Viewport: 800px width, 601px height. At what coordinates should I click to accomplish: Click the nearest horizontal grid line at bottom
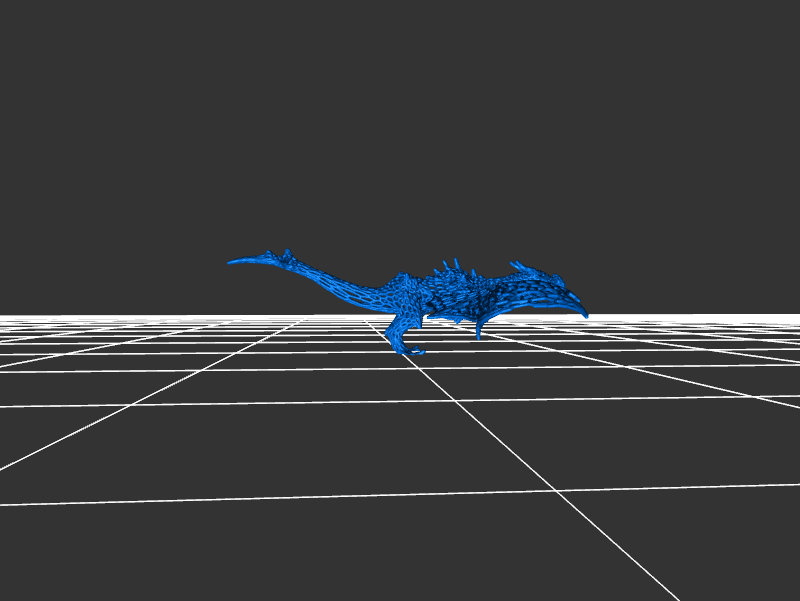point(300,496)
